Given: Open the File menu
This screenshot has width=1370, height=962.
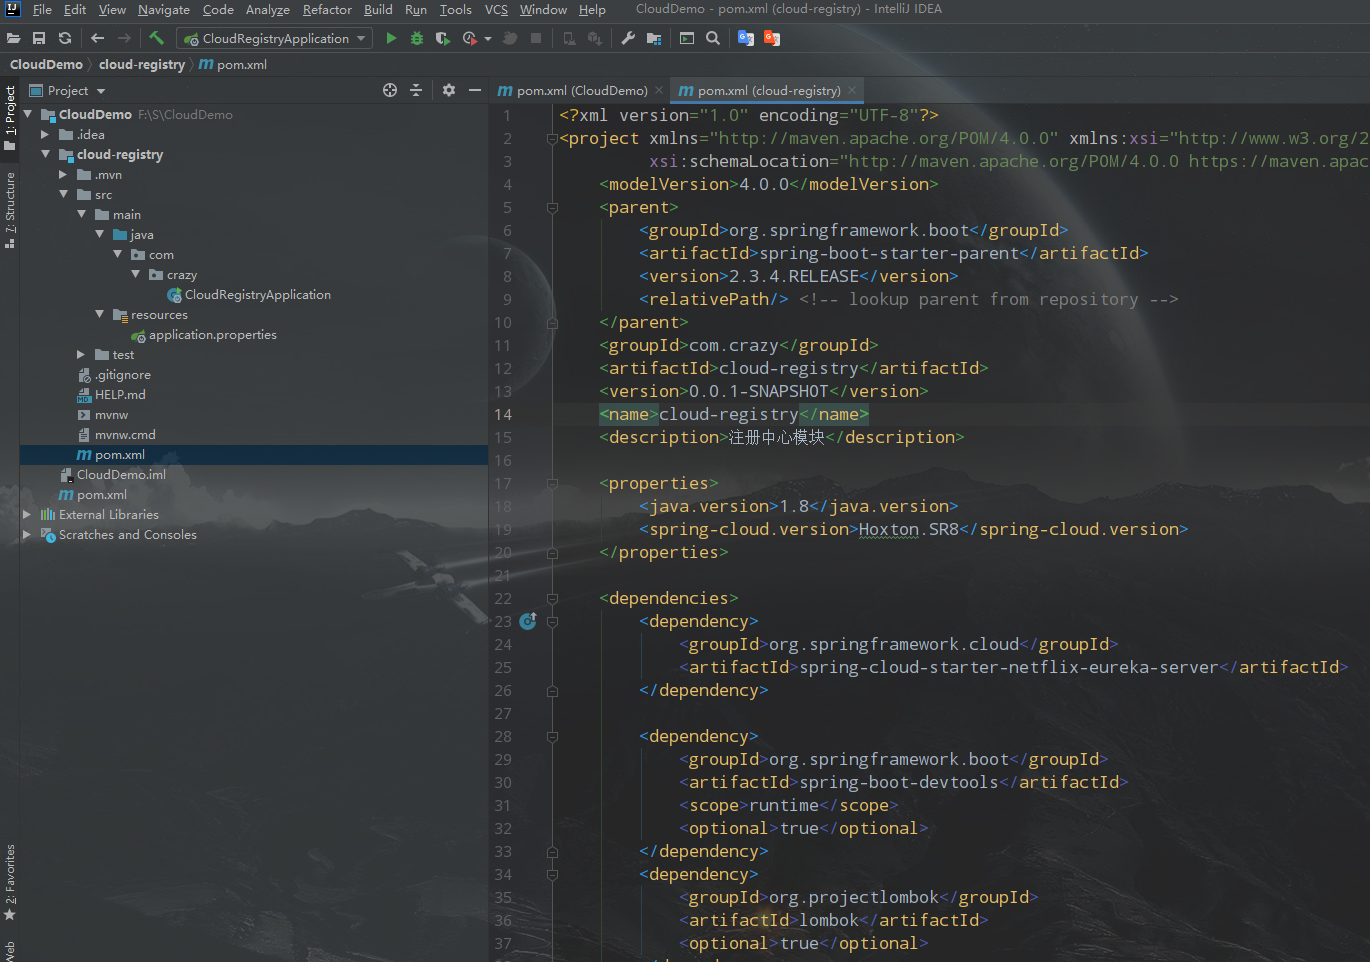Looking at the screenshot, I should tap(42, 10).
